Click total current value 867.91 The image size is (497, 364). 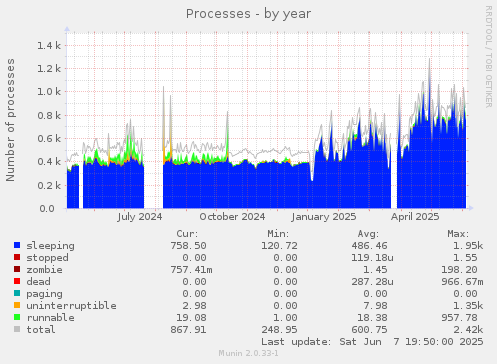point(188,330)
